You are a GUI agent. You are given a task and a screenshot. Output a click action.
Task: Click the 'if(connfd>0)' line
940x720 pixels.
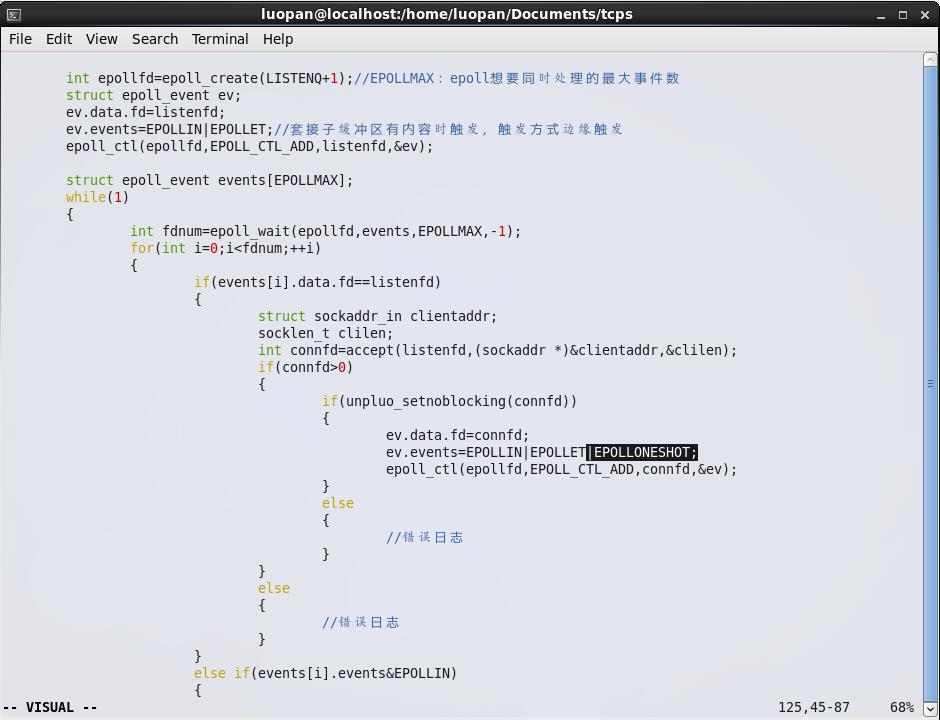tap(306, 367)
